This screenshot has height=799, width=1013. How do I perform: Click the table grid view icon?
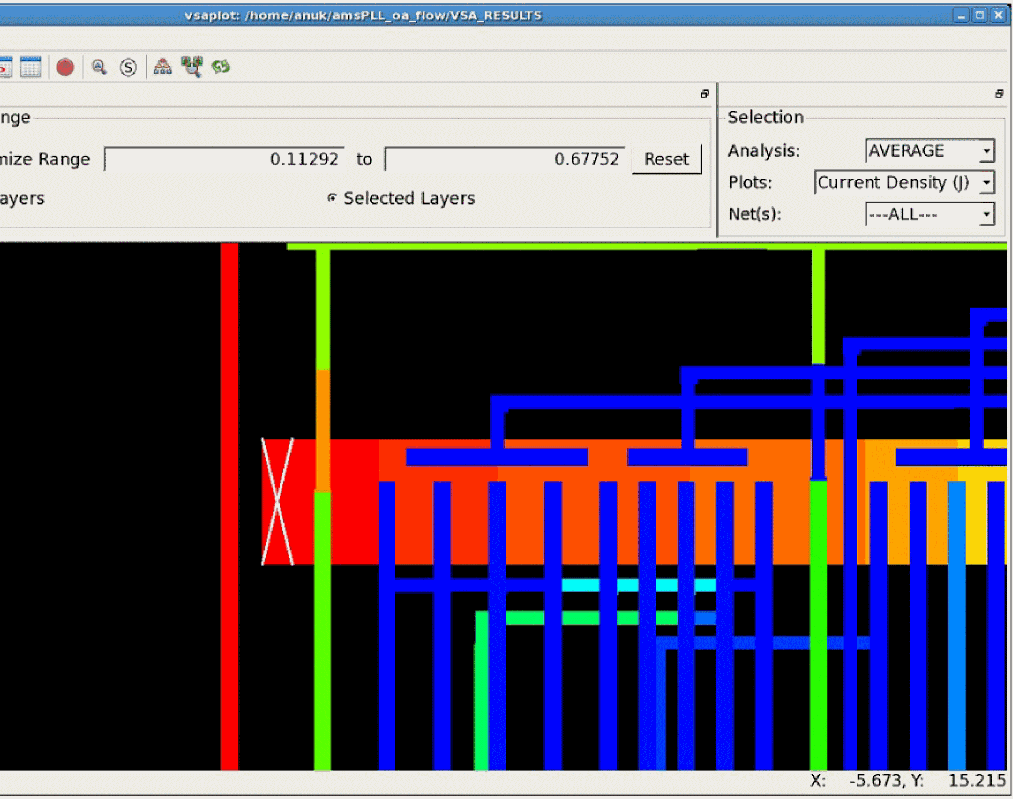click(x=30, y=67)
